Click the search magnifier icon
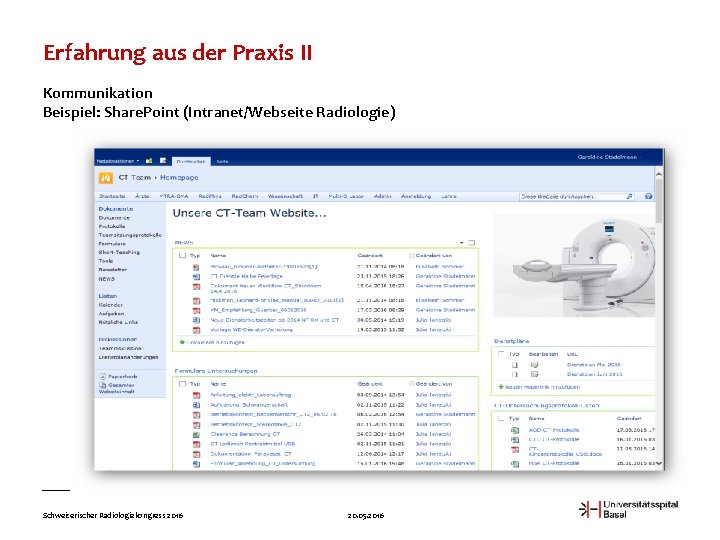720x540 pixels. 629,196
